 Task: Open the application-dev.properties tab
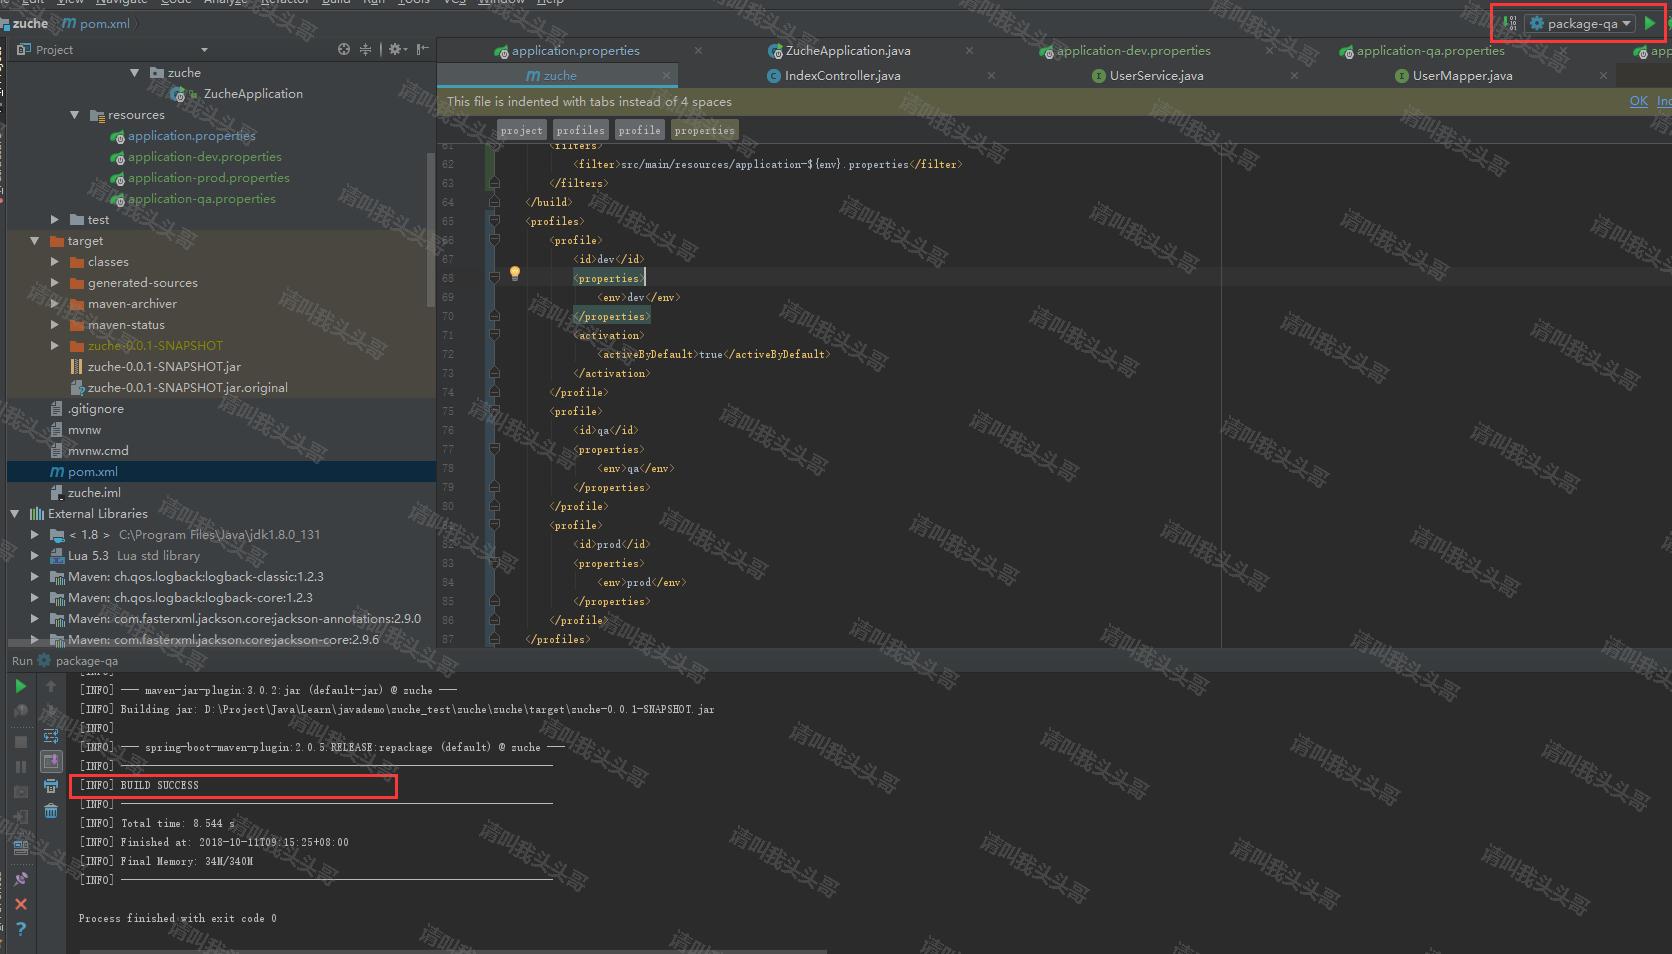(x=1133, y=50)
